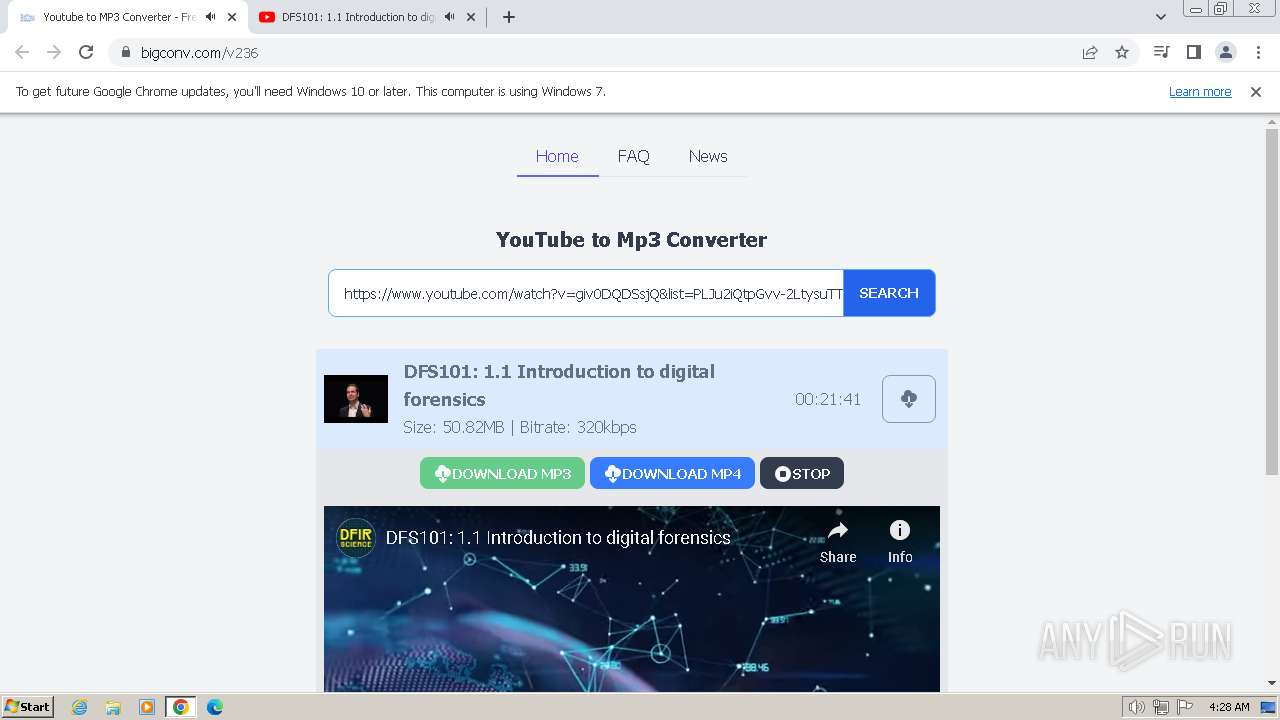Viewport: 1280px width, 720px height.
Task: Mute the Youtube to MP3 Converter tab
Action: 210,17
